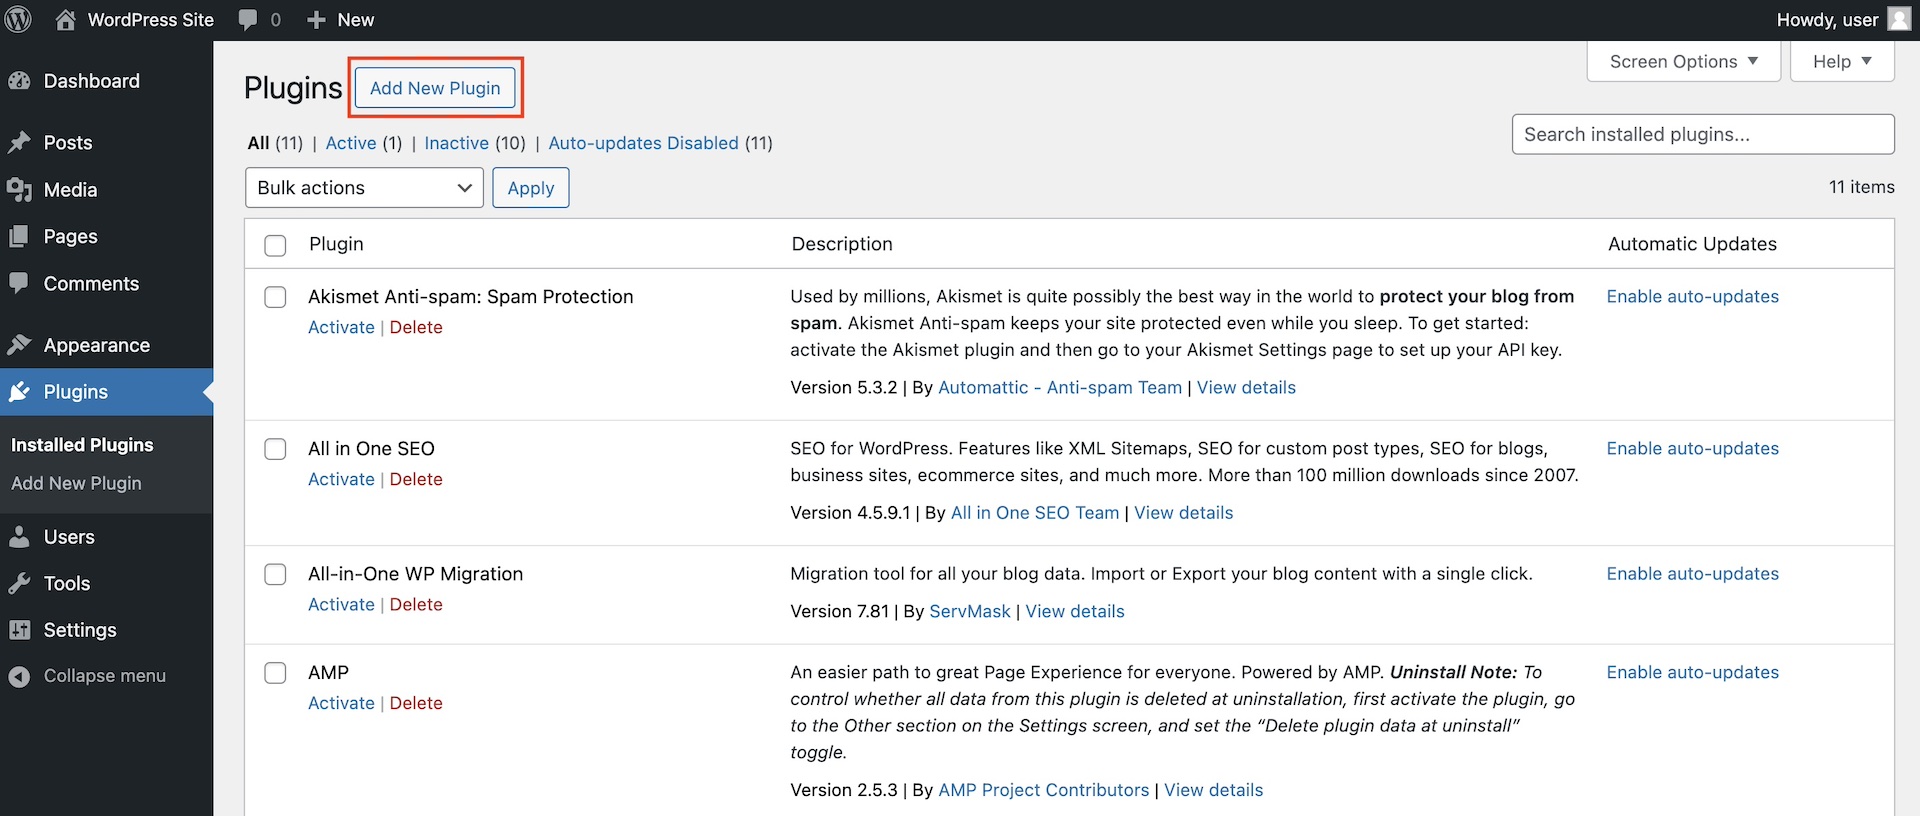Click the Settings sliders icon

coord(19,630)
